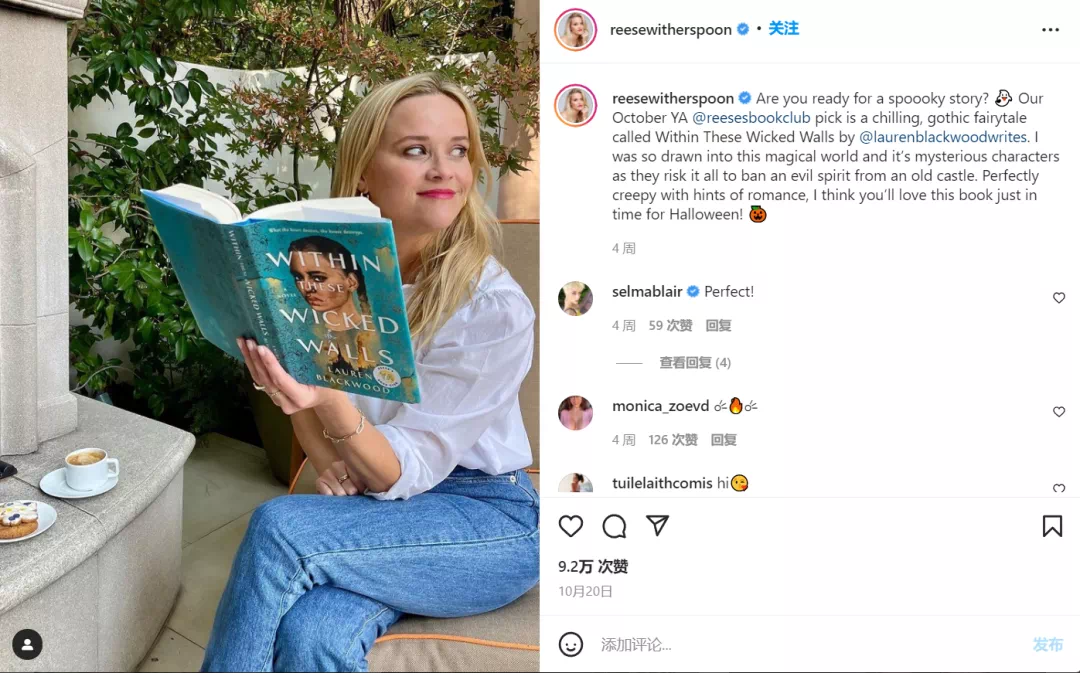
Task: Share post via paper plane icon
Action: coord(657,526)
